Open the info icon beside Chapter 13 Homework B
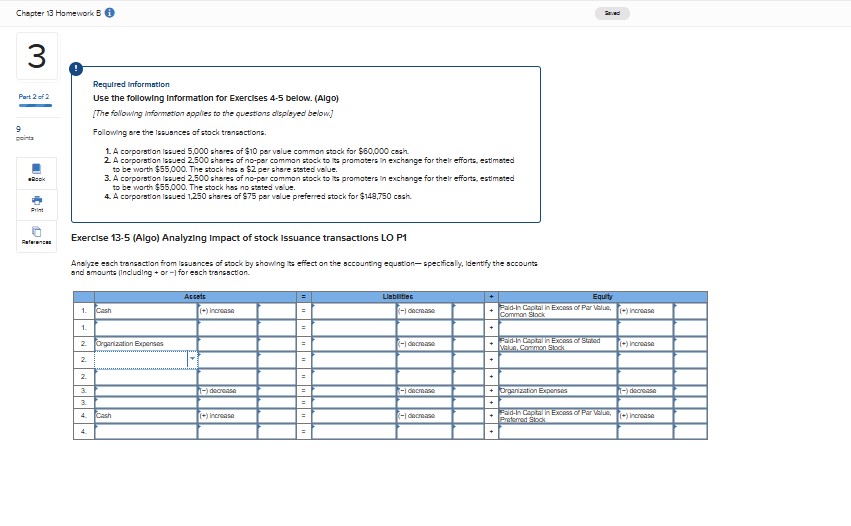The width and height of the screenshot is (851, 526). point(110,13)
